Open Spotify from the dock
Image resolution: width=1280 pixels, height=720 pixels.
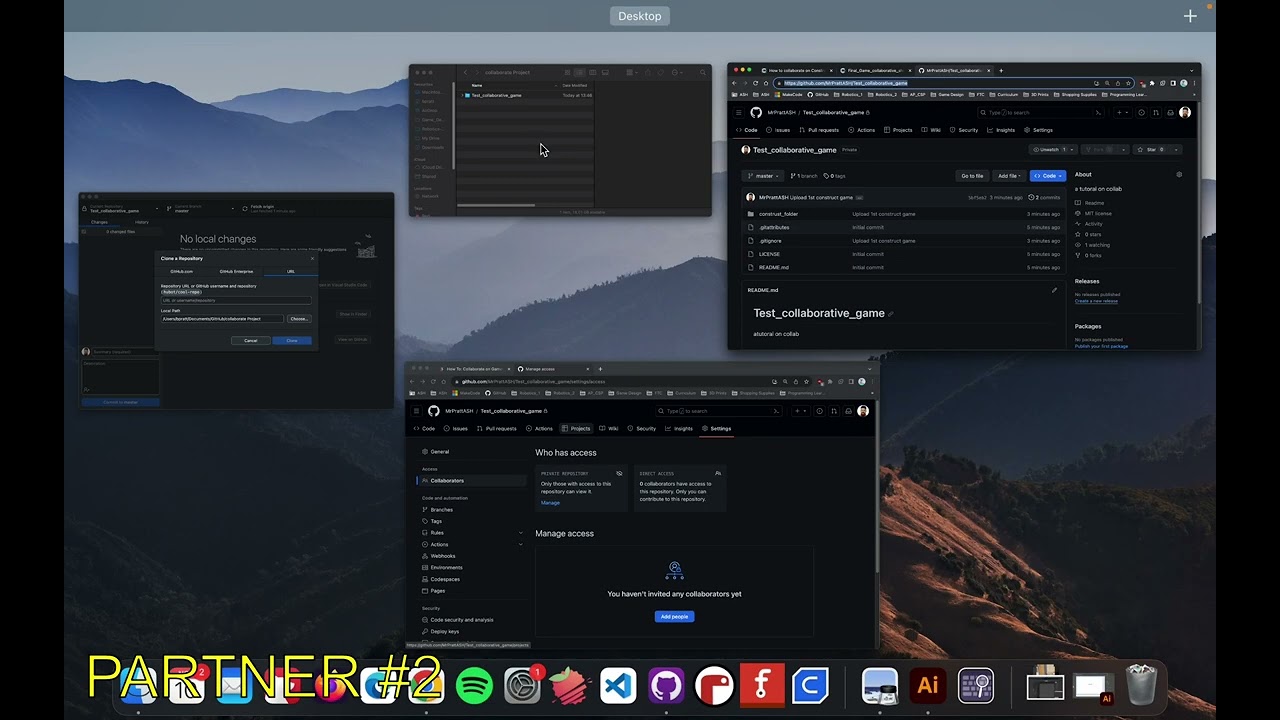[474, 686]
